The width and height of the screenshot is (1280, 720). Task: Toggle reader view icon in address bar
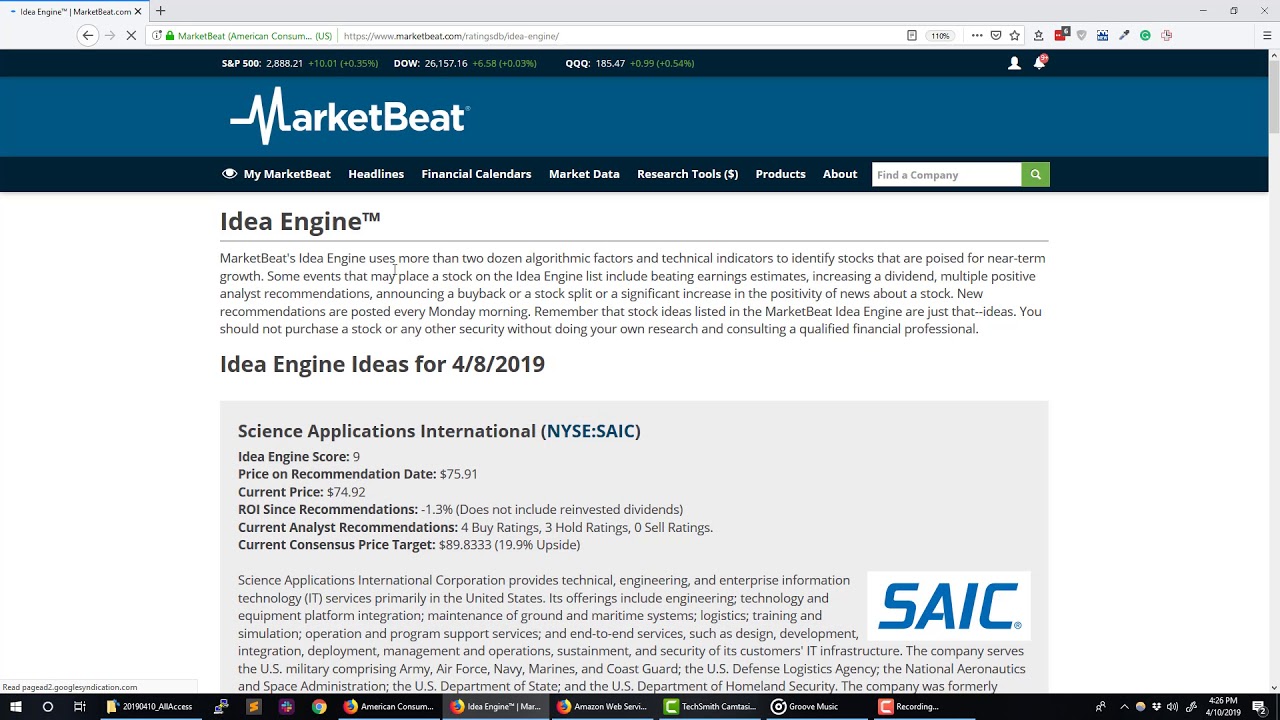point(912,35)
